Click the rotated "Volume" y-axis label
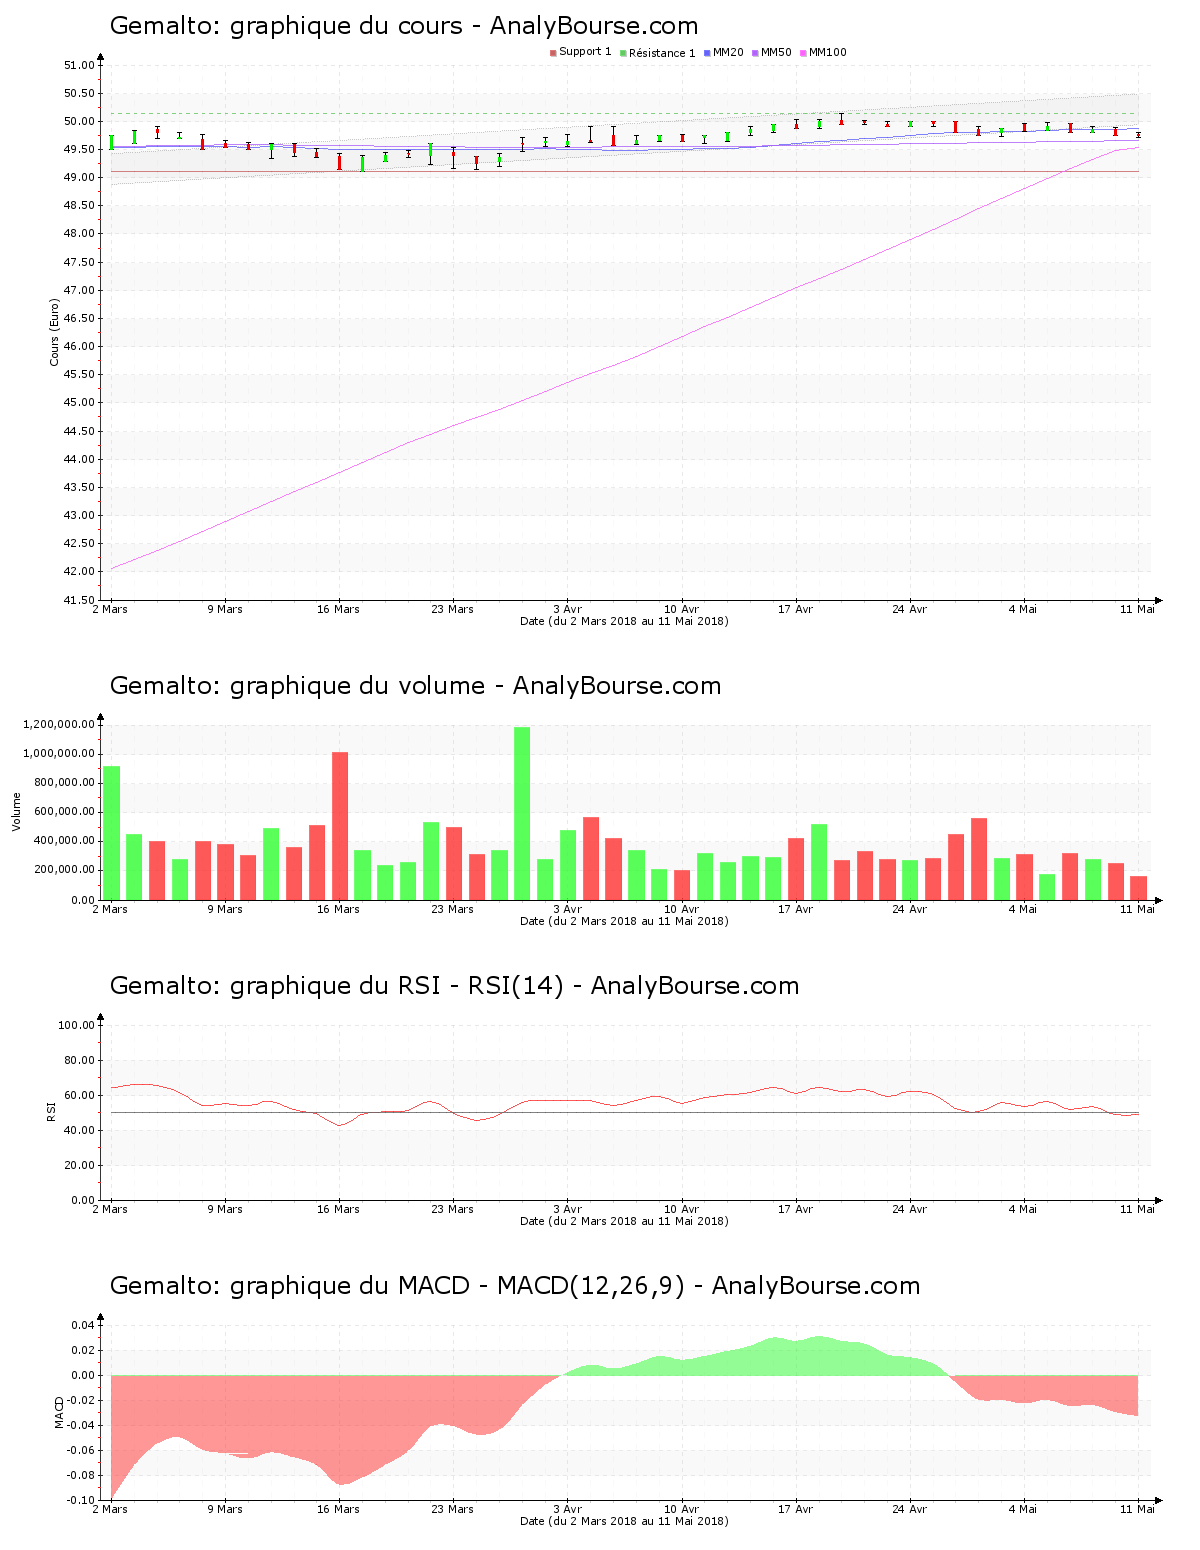1200x1550 pixels. (x=16, y=811)
